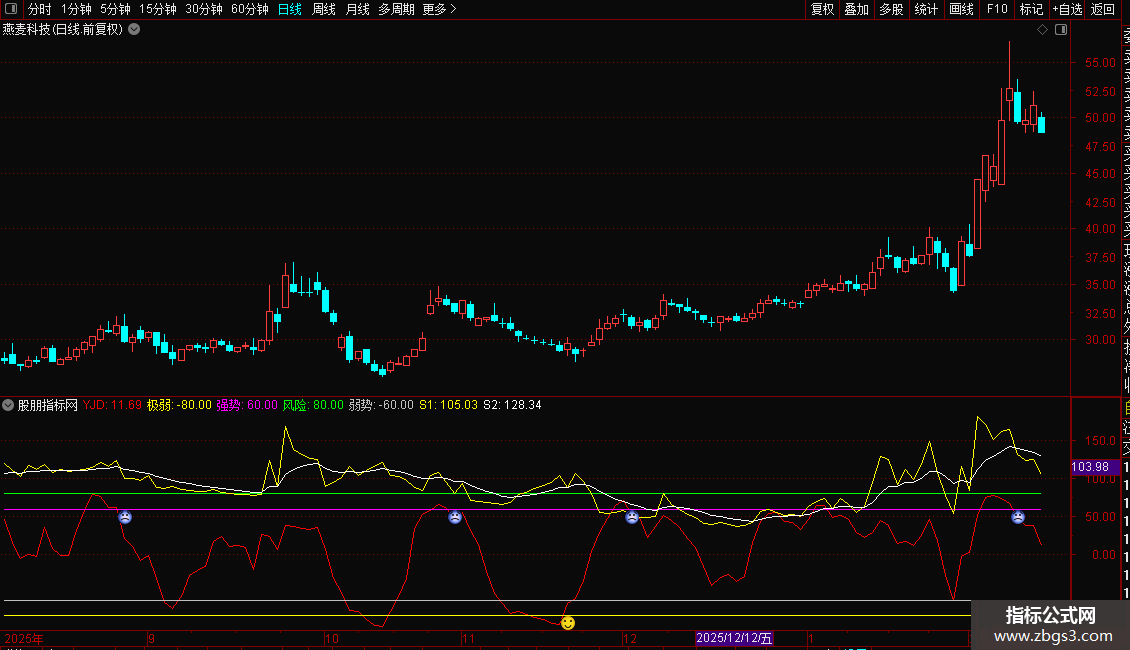Click the sad face marker in late August
This screenshot has height=650, width=1130.
point(125,517)
